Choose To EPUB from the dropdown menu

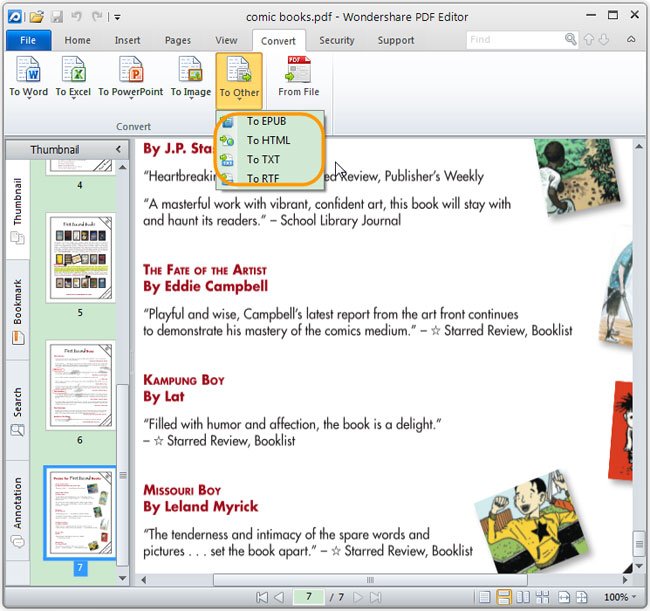pos(266,121)
